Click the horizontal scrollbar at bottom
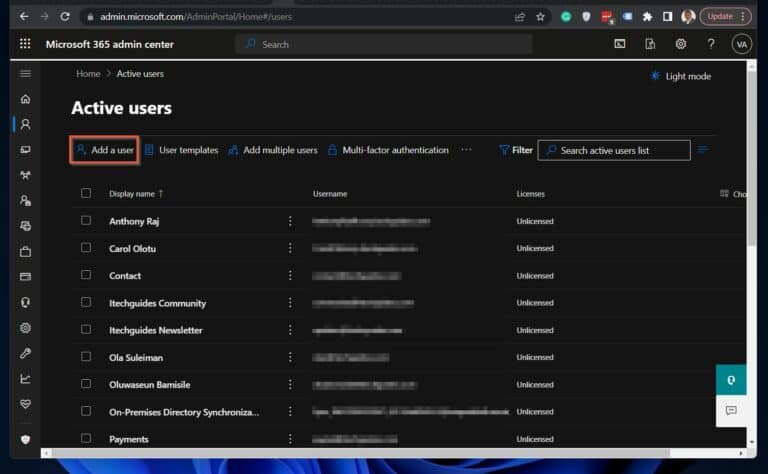 point(360,453)
